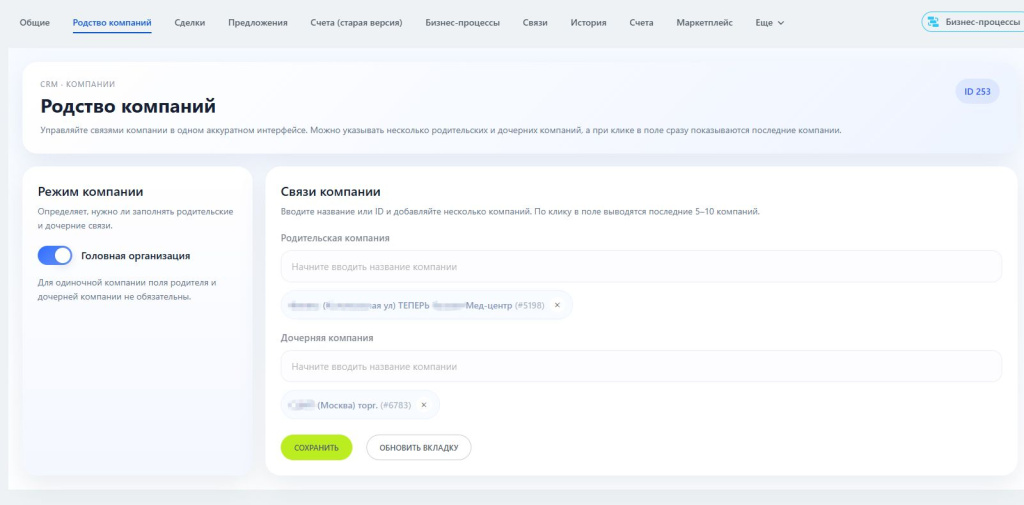Toggle the Головная организация switch
This screenshot has width=1024, height=505.
pos(55,255)
